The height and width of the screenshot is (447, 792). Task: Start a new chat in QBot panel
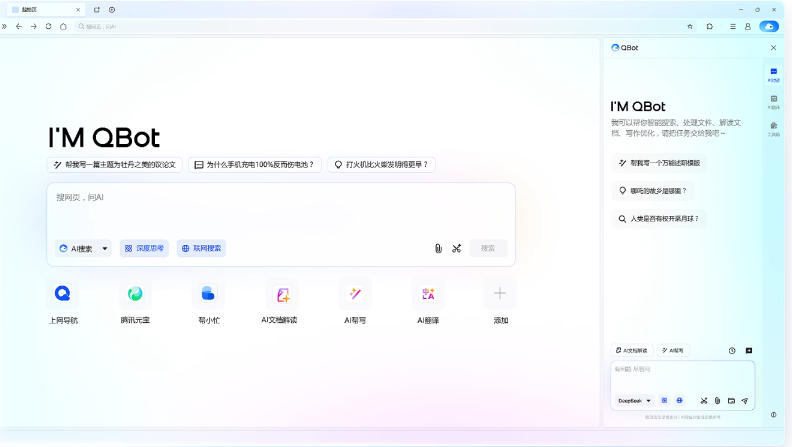pyautogui.click(x=748, y=351)
